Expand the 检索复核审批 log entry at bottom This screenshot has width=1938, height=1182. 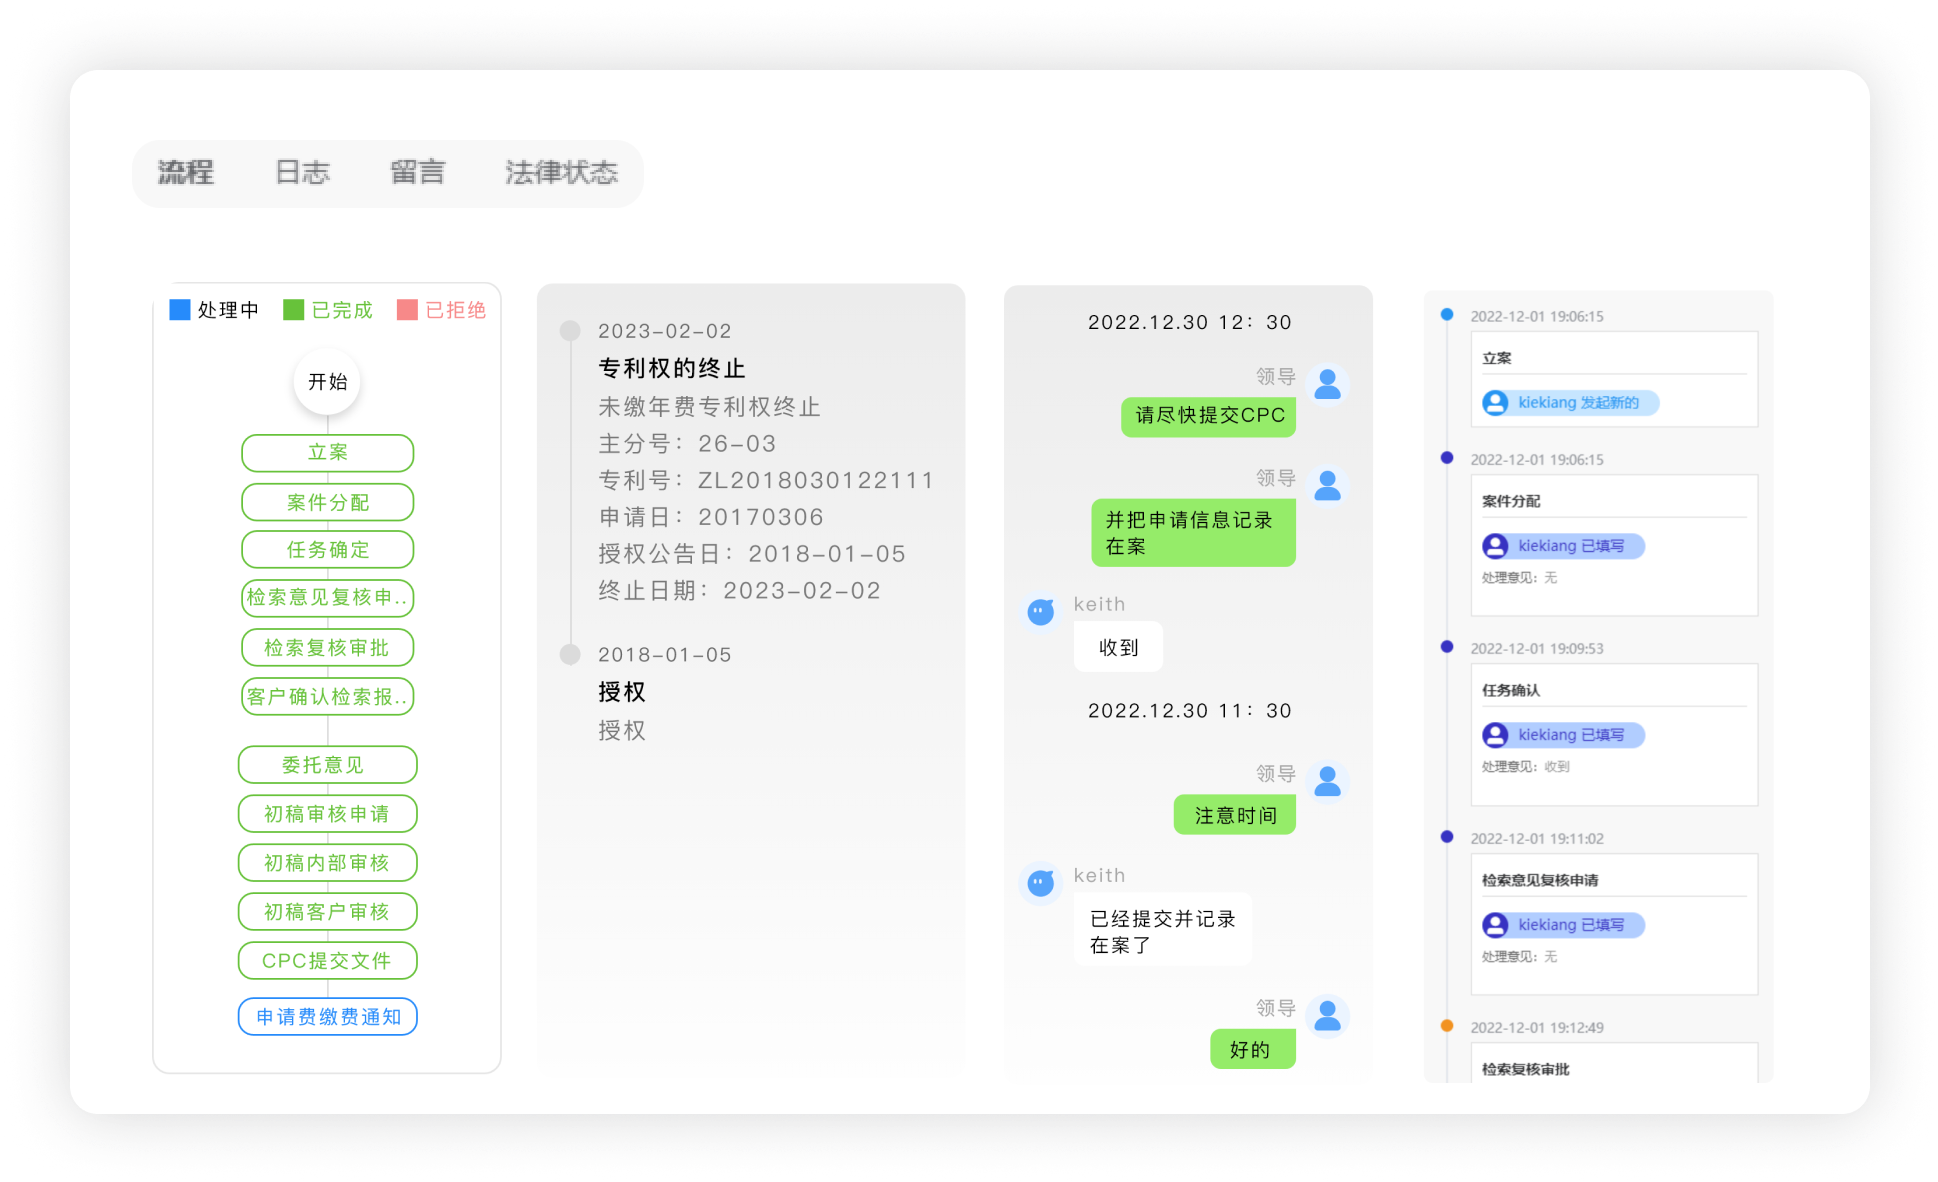tap(1524, 1069)
